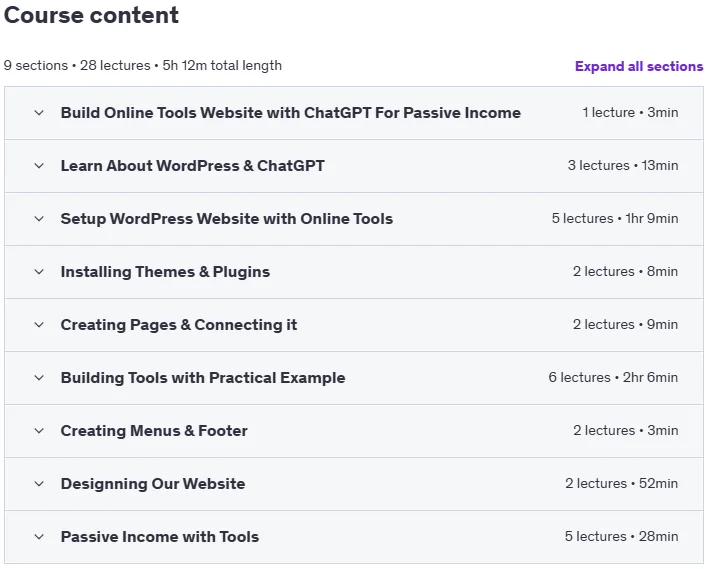Expand chevron beside Build Online Tools Website section
This screenshot has width=710, height=569.
pos(39,113)
